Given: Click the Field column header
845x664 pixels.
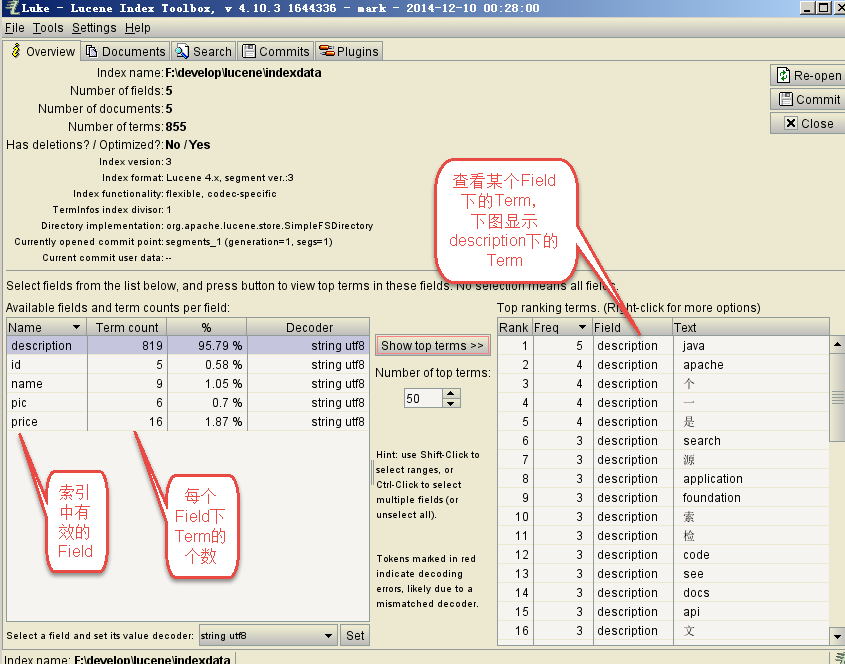Looking at the screenshot, I should coord(633,327).
